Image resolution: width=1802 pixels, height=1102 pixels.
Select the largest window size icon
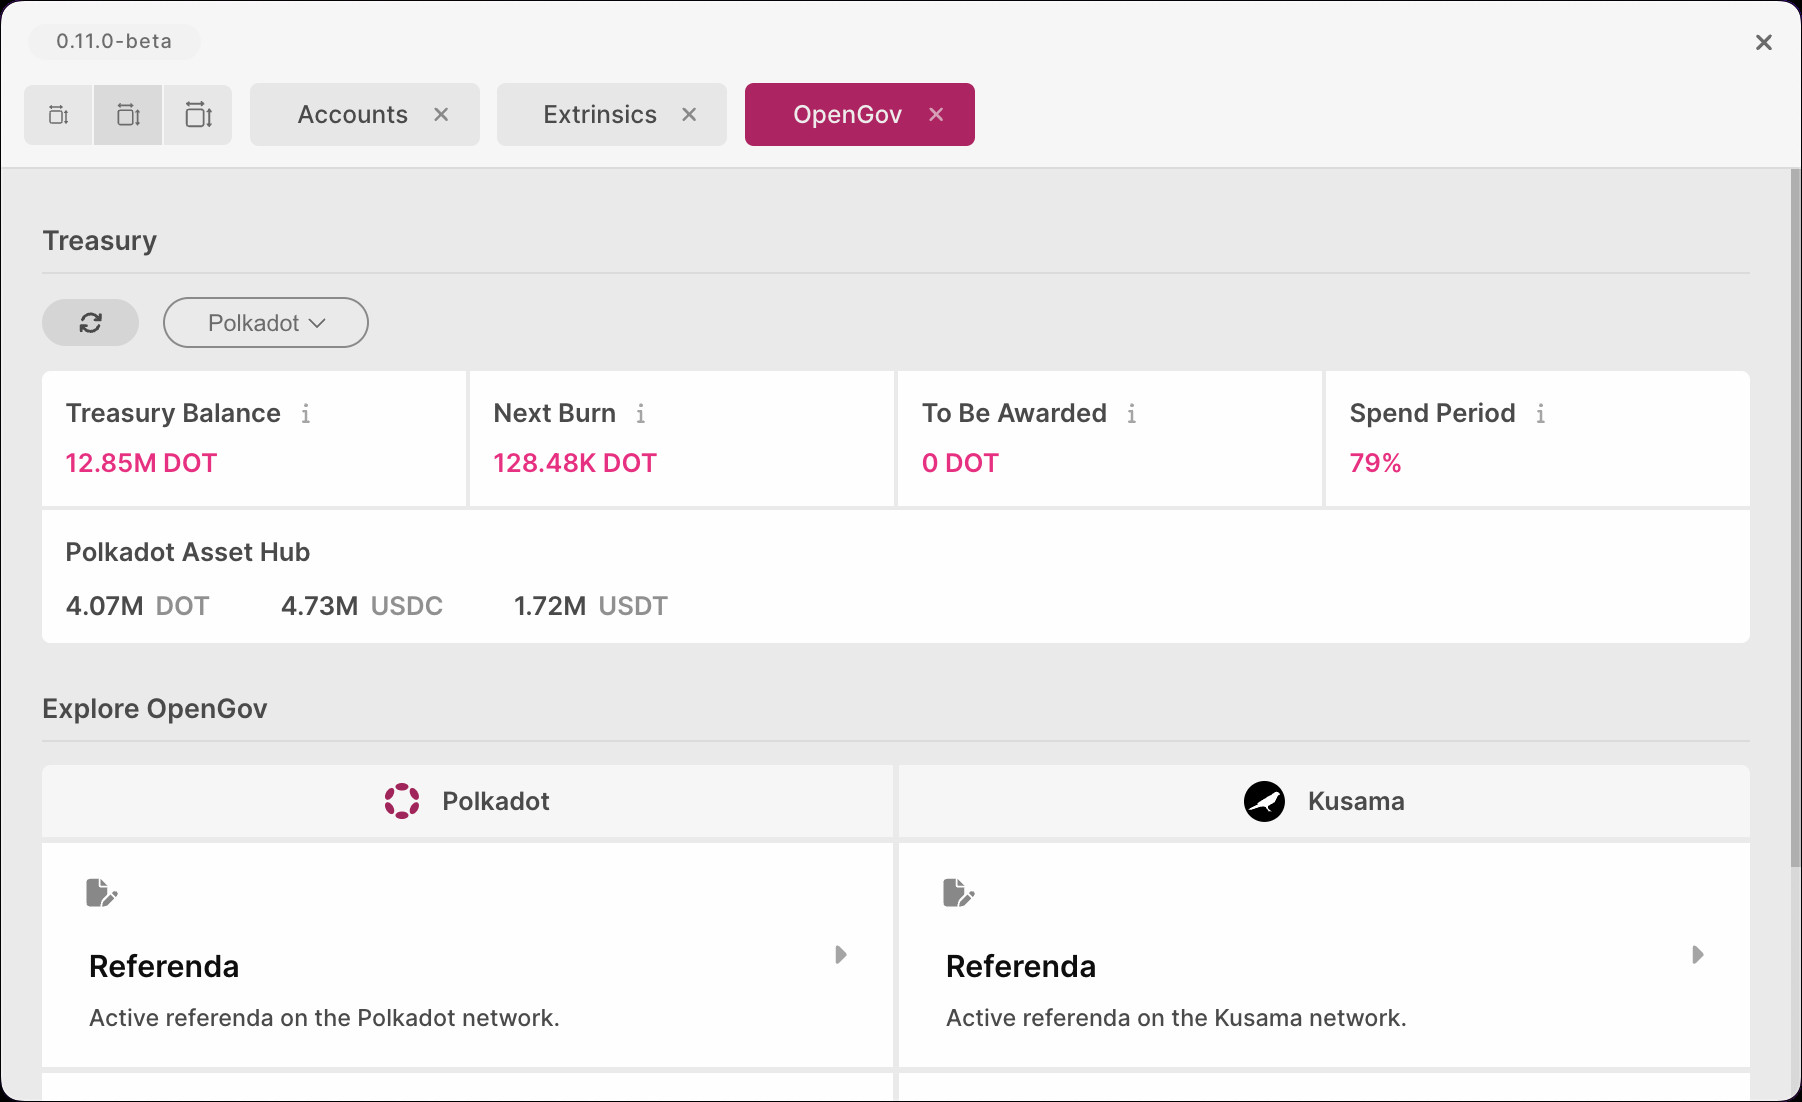coord(198,115)
